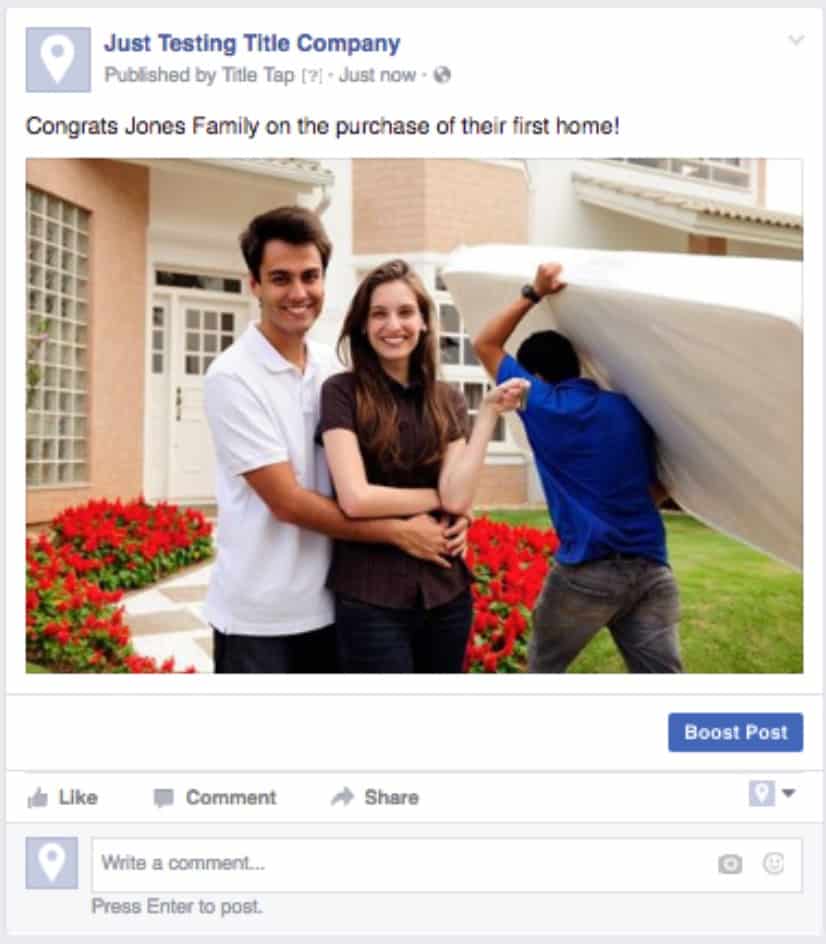
Task: Click the Title Tap publisher name
Action: click(x=258, y=75)
